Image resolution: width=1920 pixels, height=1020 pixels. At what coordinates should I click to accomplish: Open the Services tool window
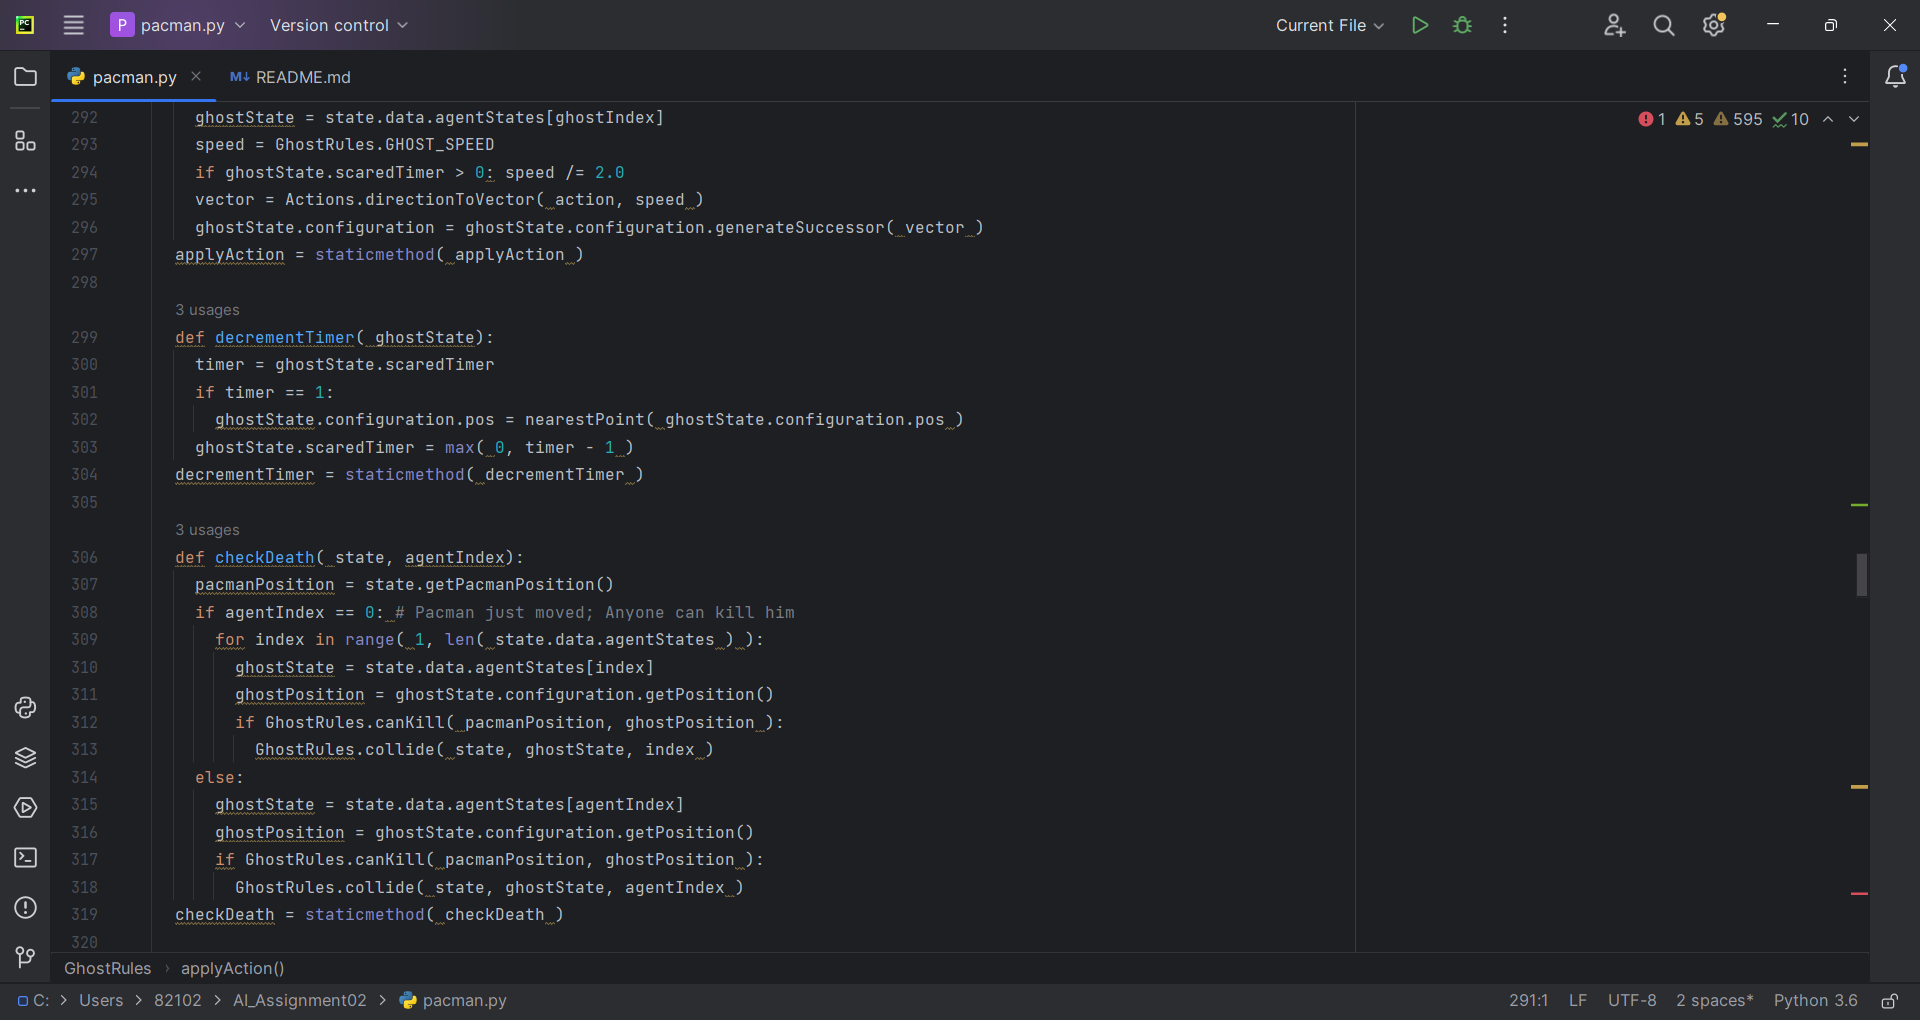pos(25,808)
